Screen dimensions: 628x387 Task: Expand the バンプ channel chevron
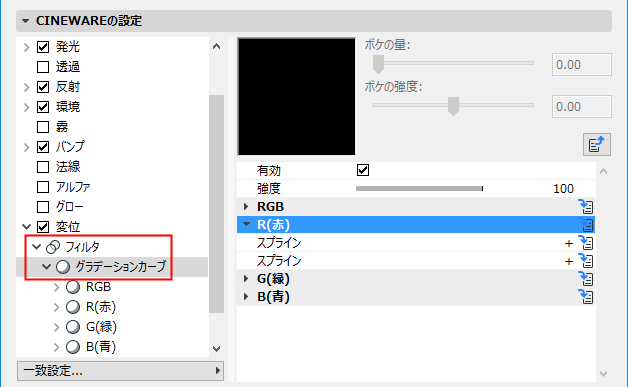pyautogui.click(x=26, y=147)
